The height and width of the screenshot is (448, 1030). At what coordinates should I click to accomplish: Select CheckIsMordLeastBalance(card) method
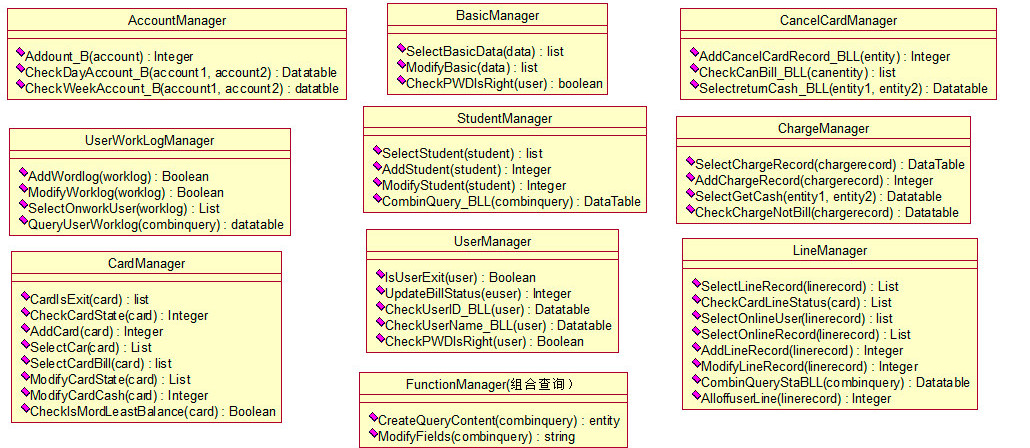pyautogui.click(x=153, y=412)
